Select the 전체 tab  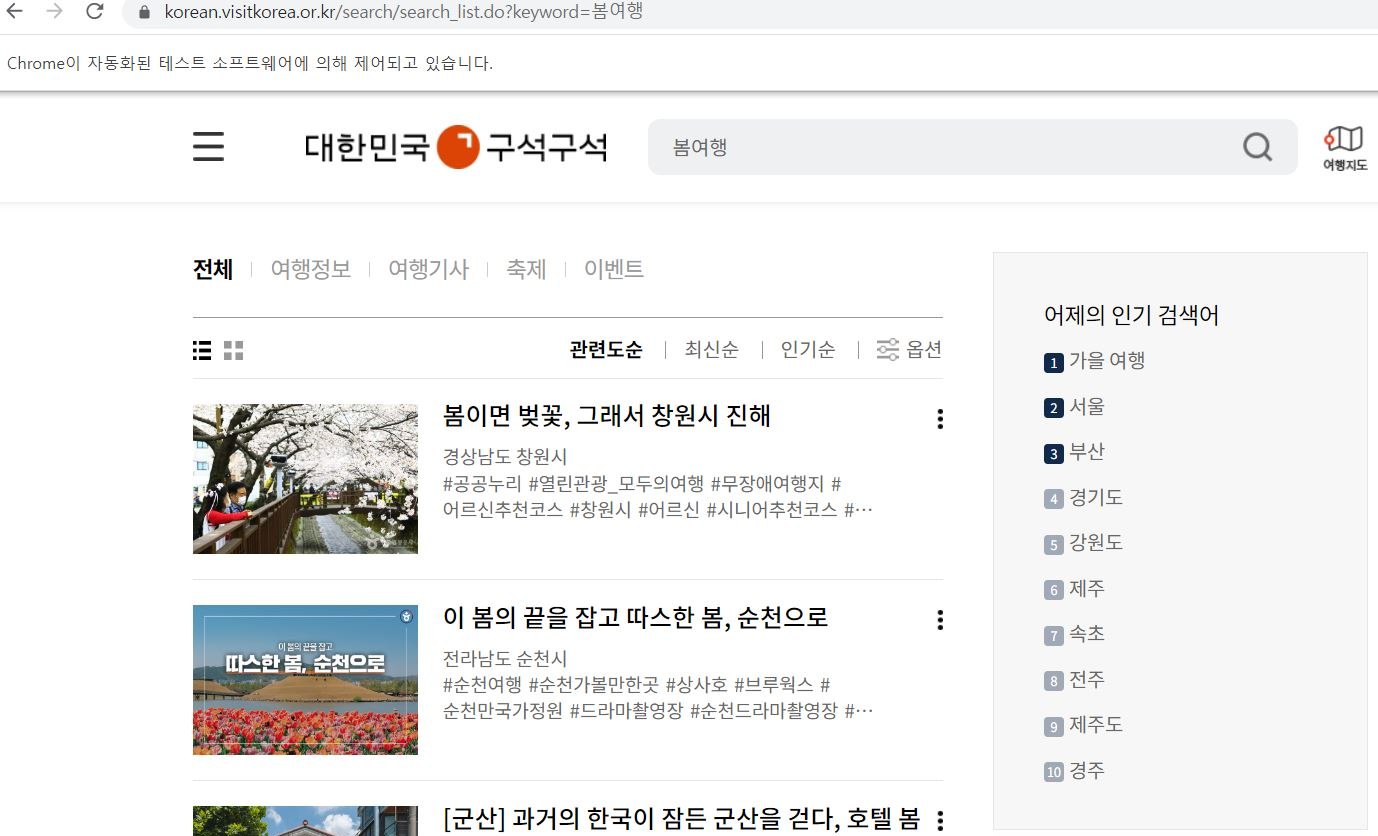pos(213,269)
